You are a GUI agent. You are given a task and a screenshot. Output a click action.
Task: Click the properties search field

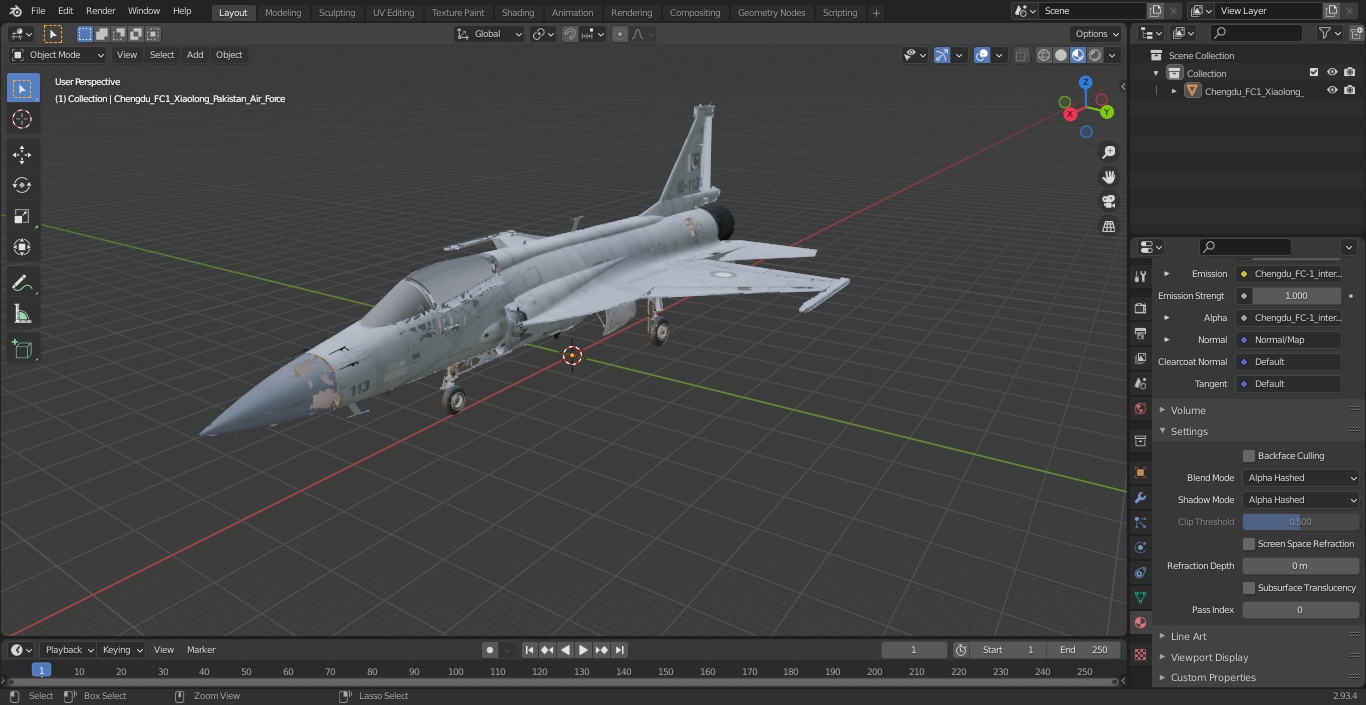click(x=1245, y=247)
